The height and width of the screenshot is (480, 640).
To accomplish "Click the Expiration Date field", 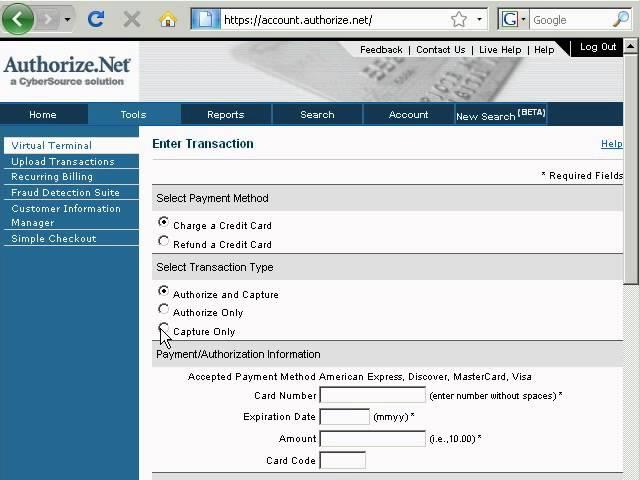I will (344, 417).
